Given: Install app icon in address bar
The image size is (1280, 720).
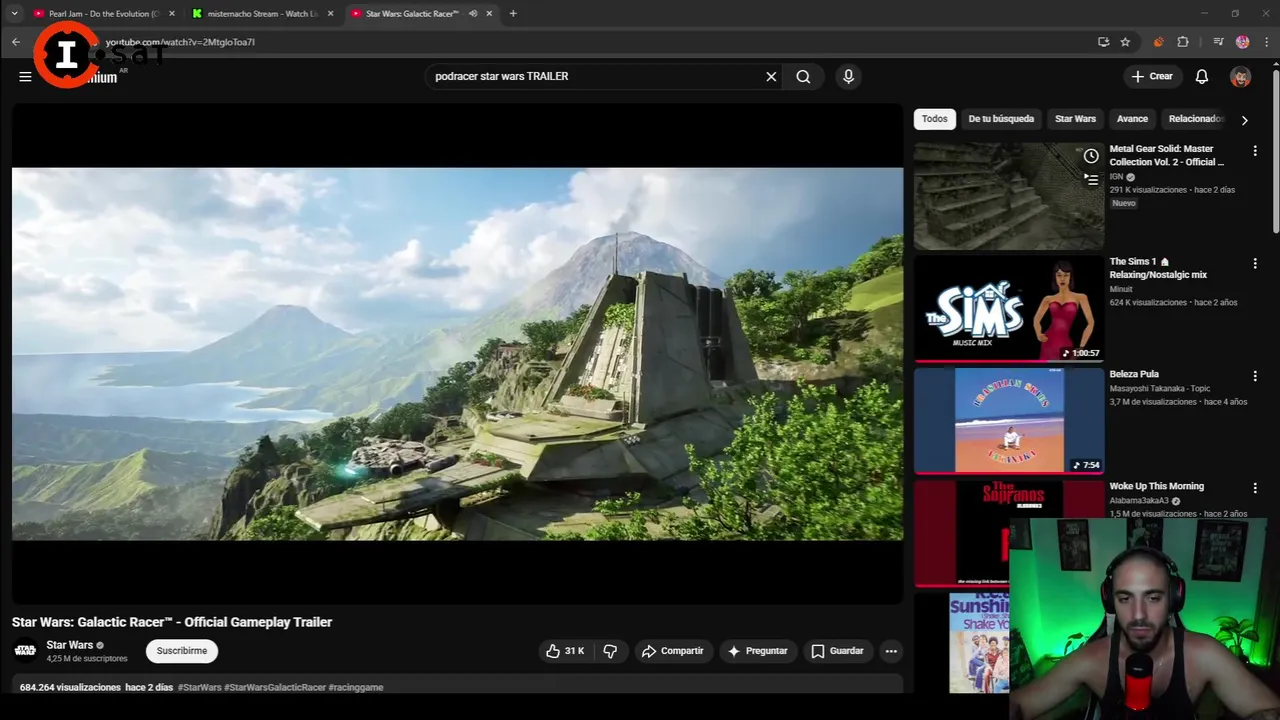Looking at the screenshot, I should (x=1103, y=42).
